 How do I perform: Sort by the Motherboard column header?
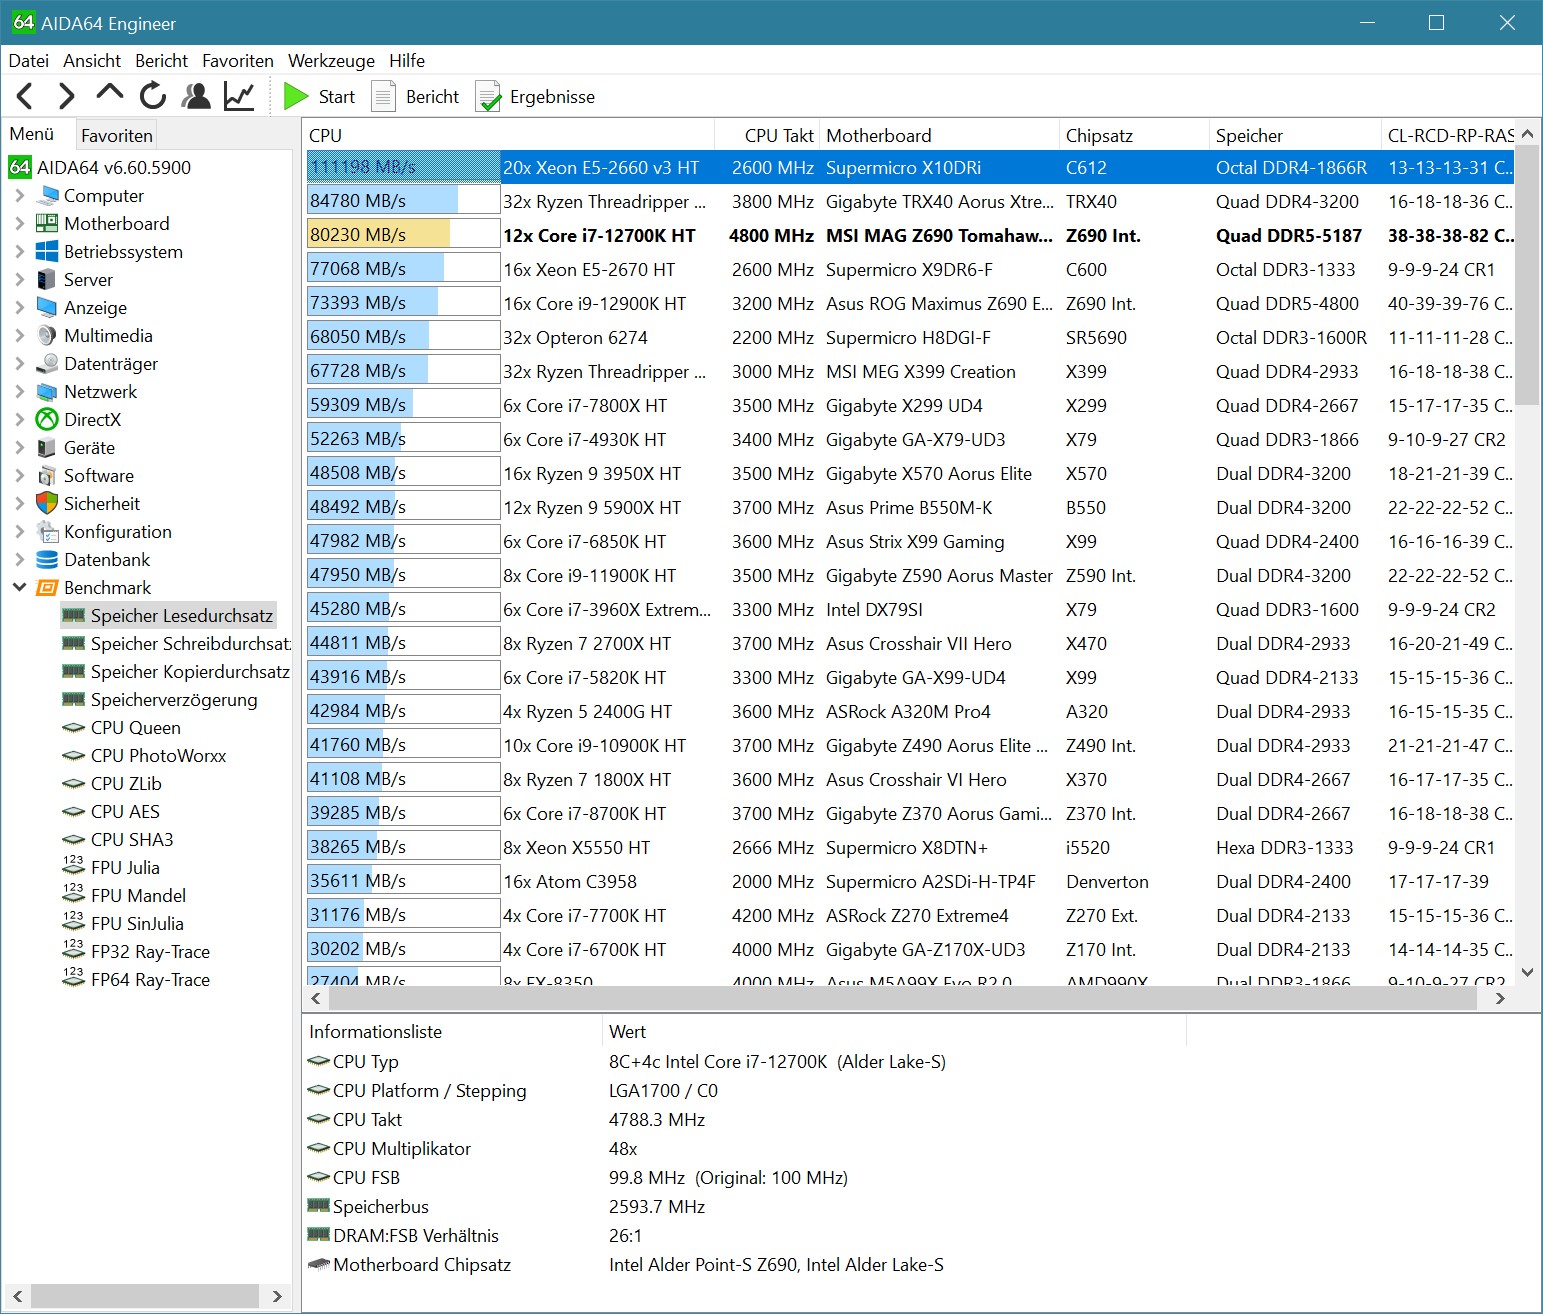[939, 135]
